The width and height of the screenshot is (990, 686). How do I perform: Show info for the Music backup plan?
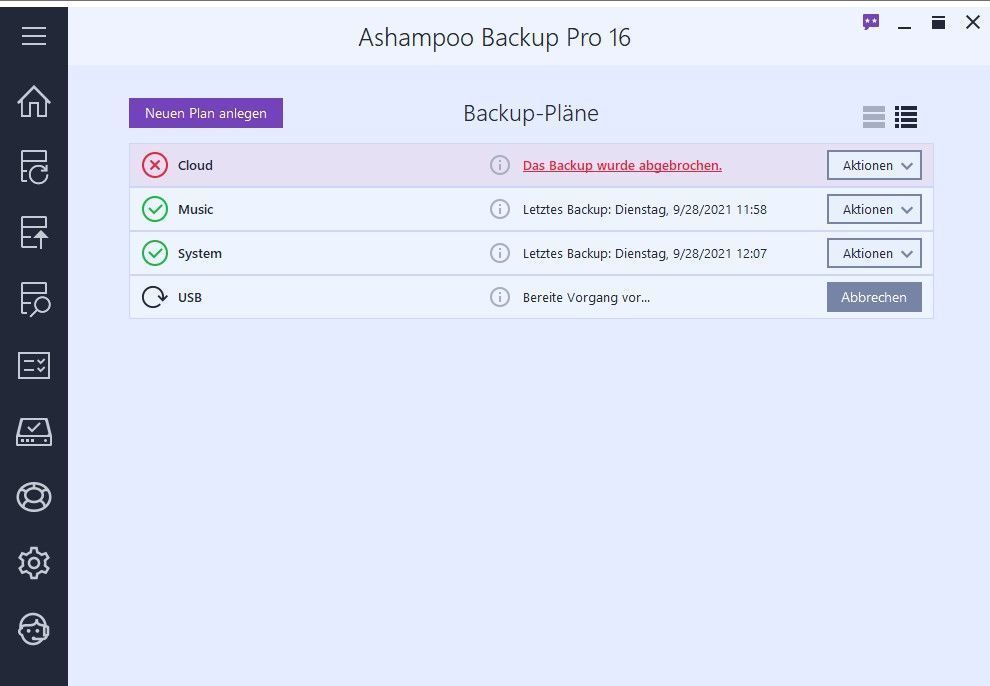(500, 209)
